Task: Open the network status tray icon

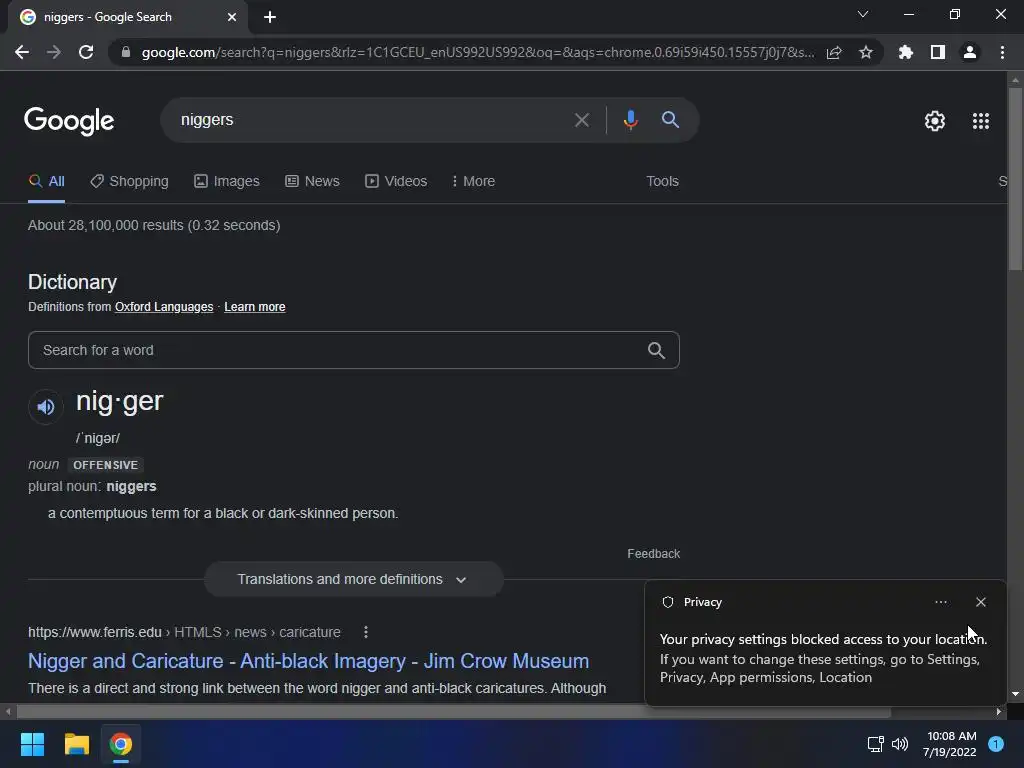Action: pyautogui.click(x=875, y=744)
